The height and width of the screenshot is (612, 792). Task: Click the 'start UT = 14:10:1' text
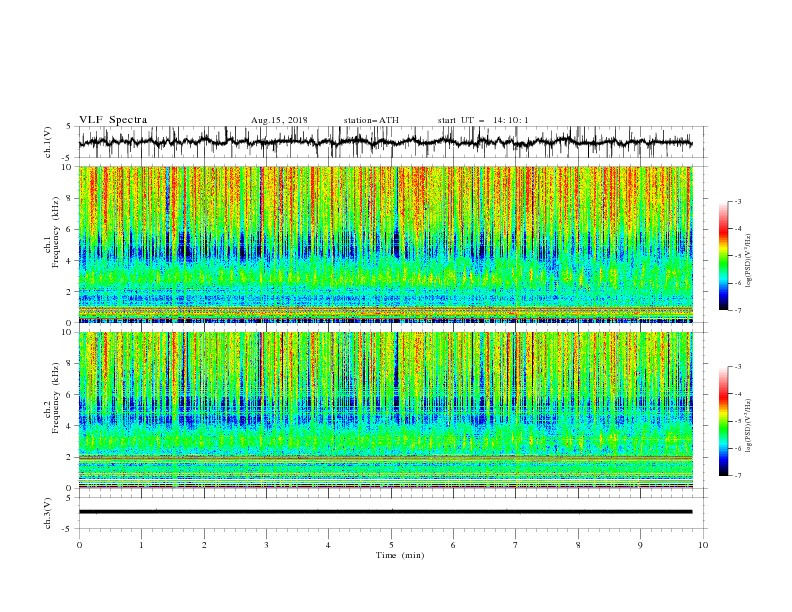click(x=483, y=120)
